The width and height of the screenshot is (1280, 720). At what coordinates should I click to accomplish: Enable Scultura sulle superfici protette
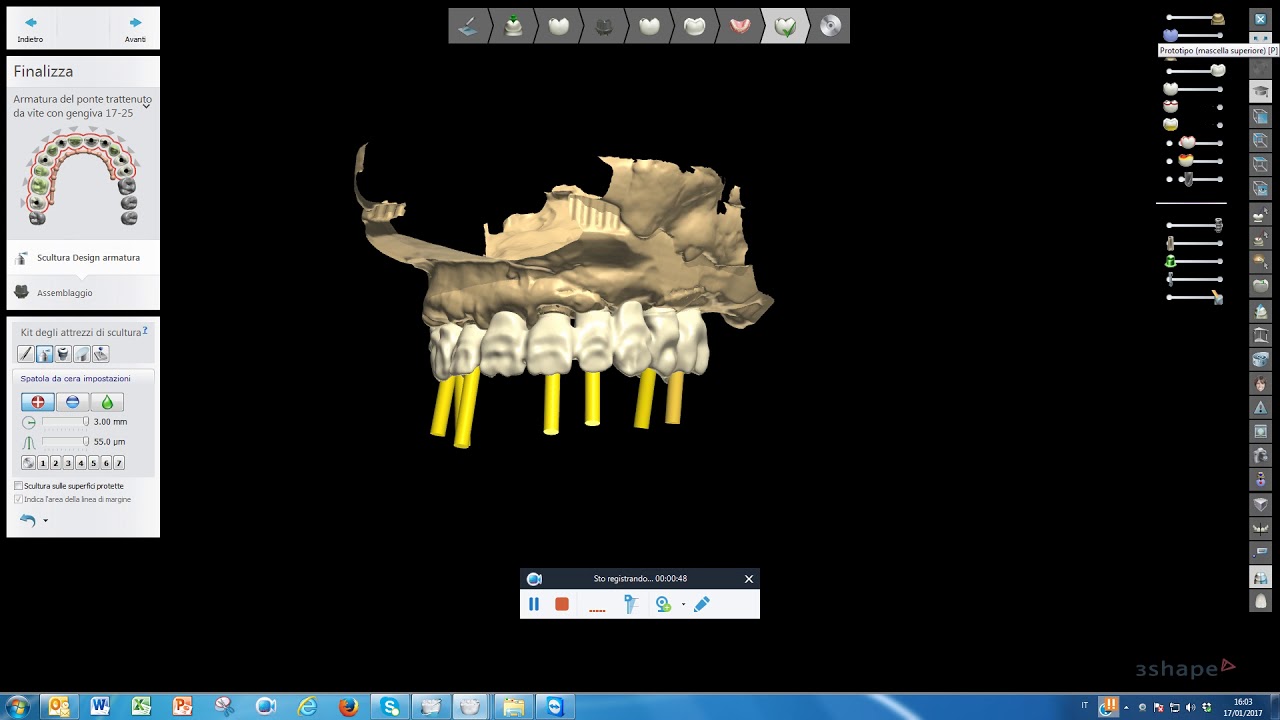[x=18, y=486]
